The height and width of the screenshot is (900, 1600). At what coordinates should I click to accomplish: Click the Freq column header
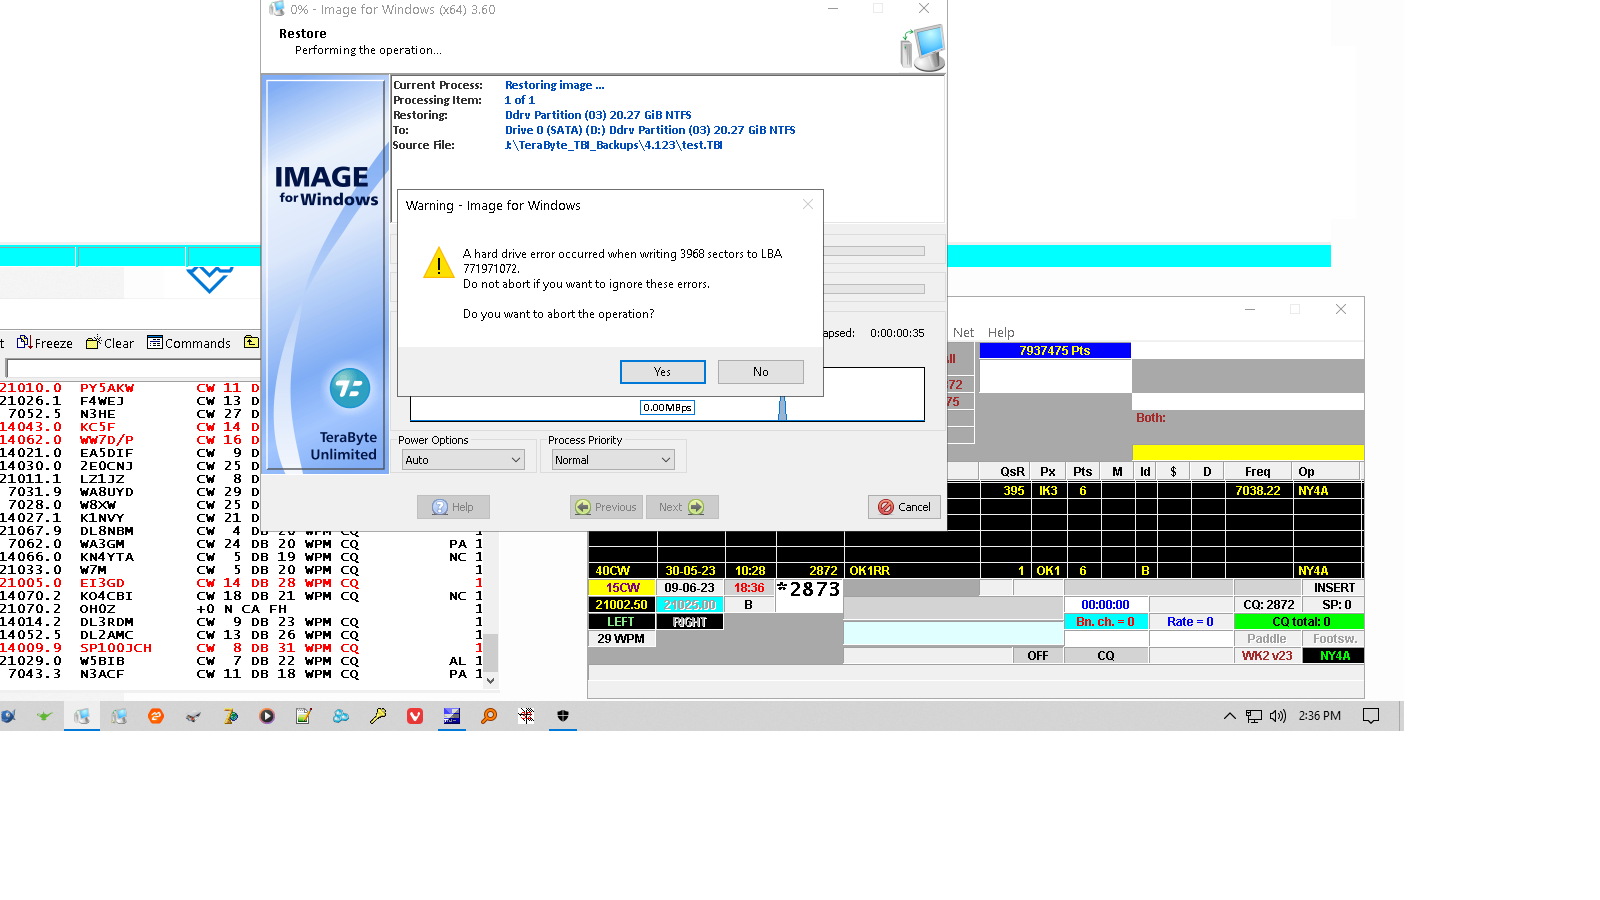point(1258,472)
